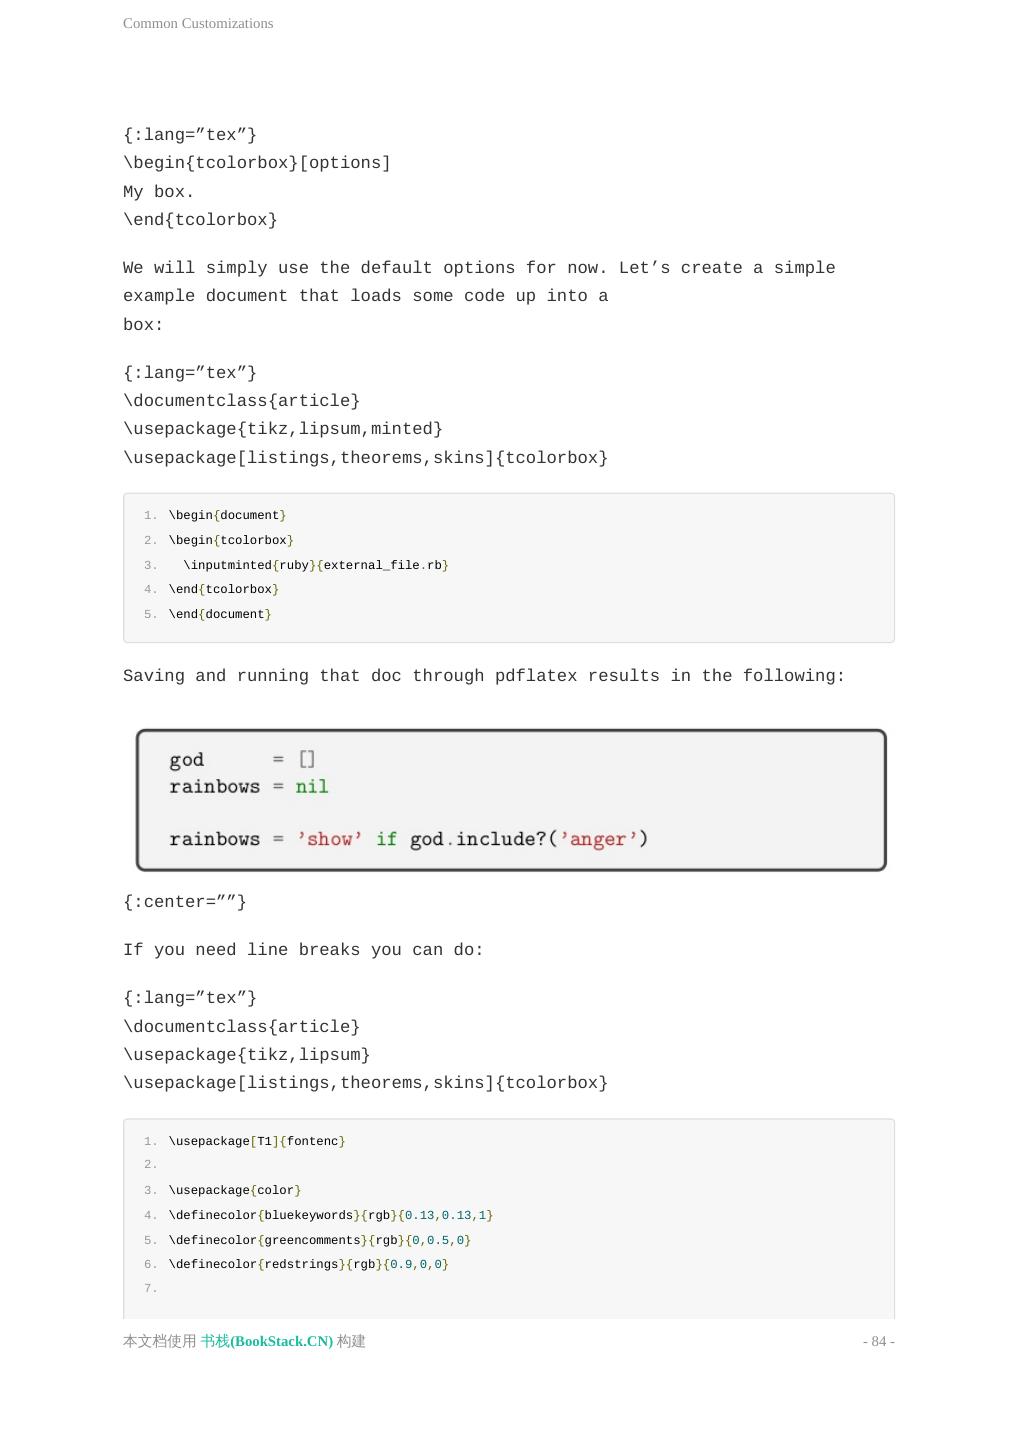Click the \definecolor{bluekeywords} code line
The width and height of the screenshot is (1019, 1440).
point(330,1215)
